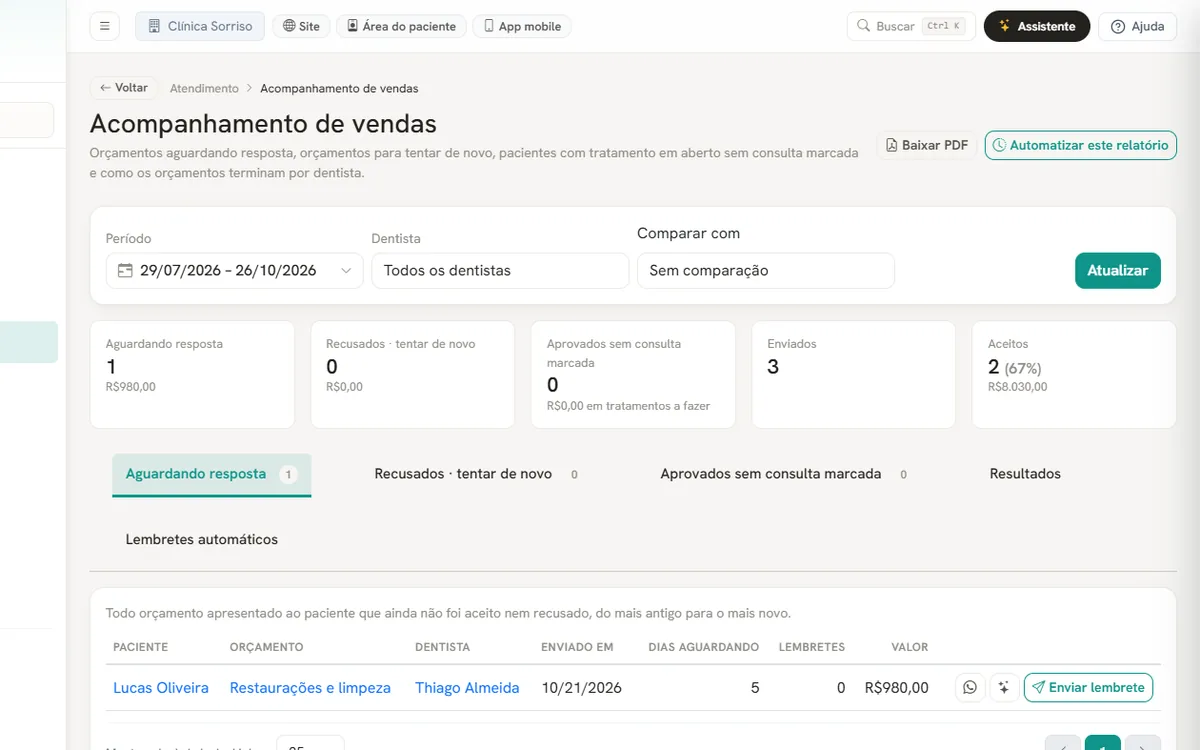Click the 10/21/2026 sent date cell
1200x750 pixels.
(x=582, y=687)
